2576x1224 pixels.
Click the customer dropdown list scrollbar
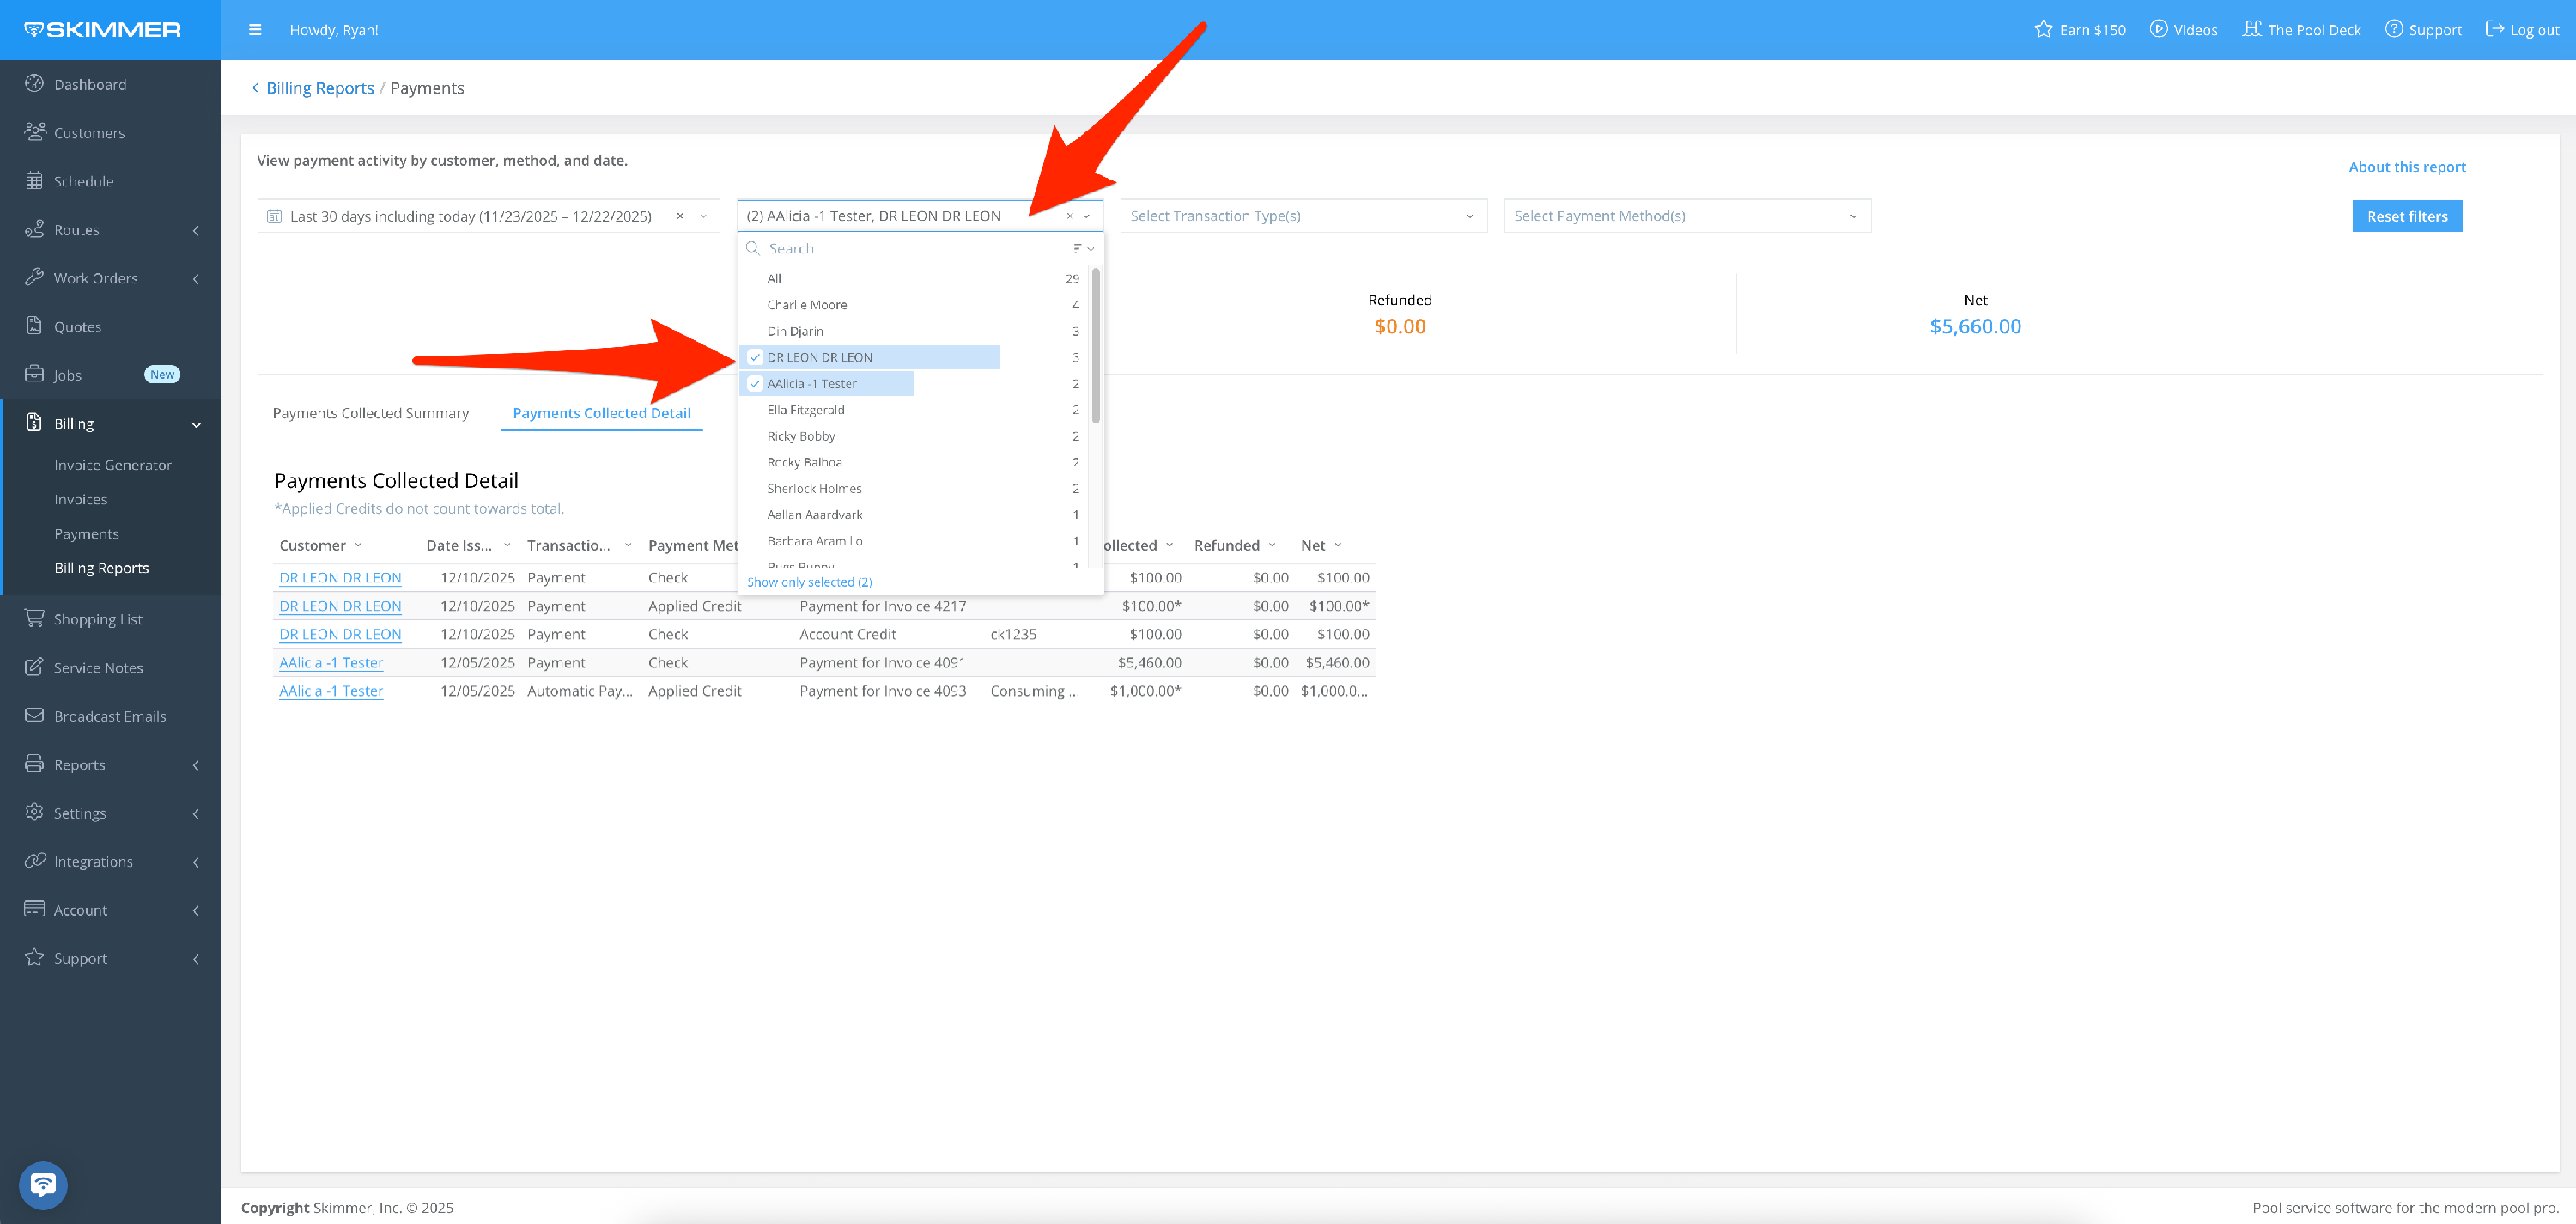tap(1096, 345)
